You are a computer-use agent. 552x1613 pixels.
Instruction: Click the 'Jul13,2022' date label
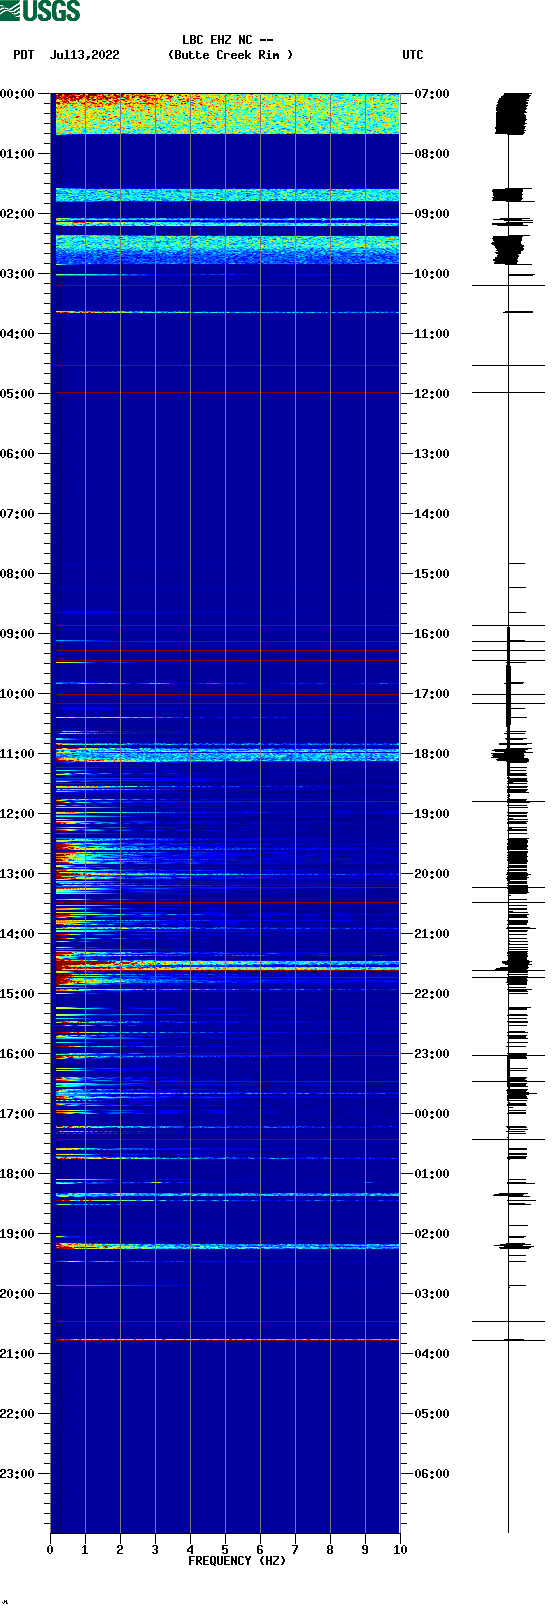pos(84,55)
